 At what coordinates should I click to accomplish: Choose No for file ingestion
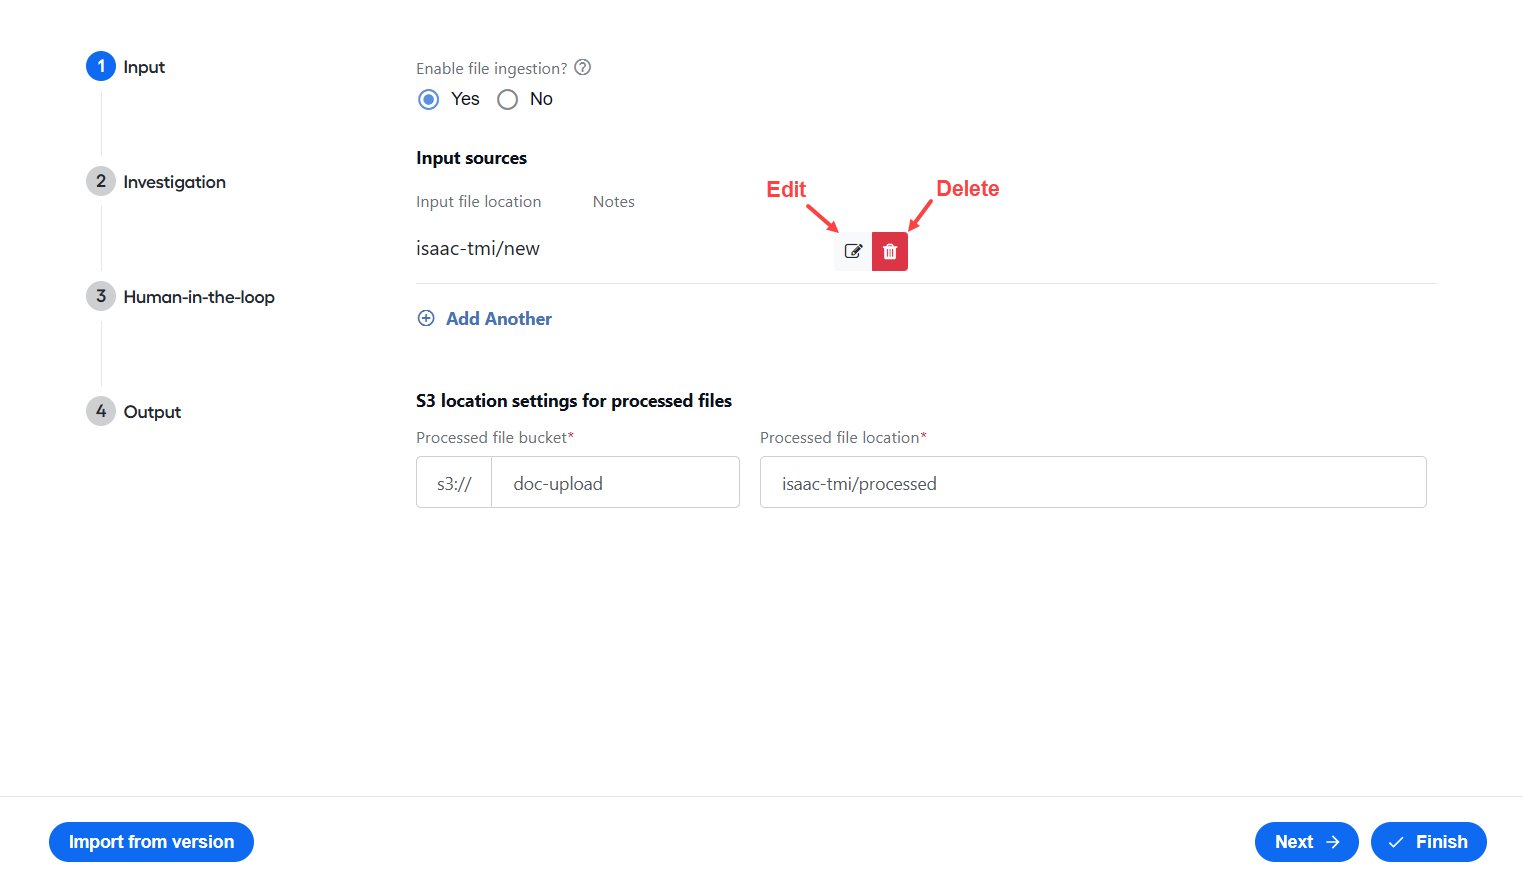tap(508, 99)
